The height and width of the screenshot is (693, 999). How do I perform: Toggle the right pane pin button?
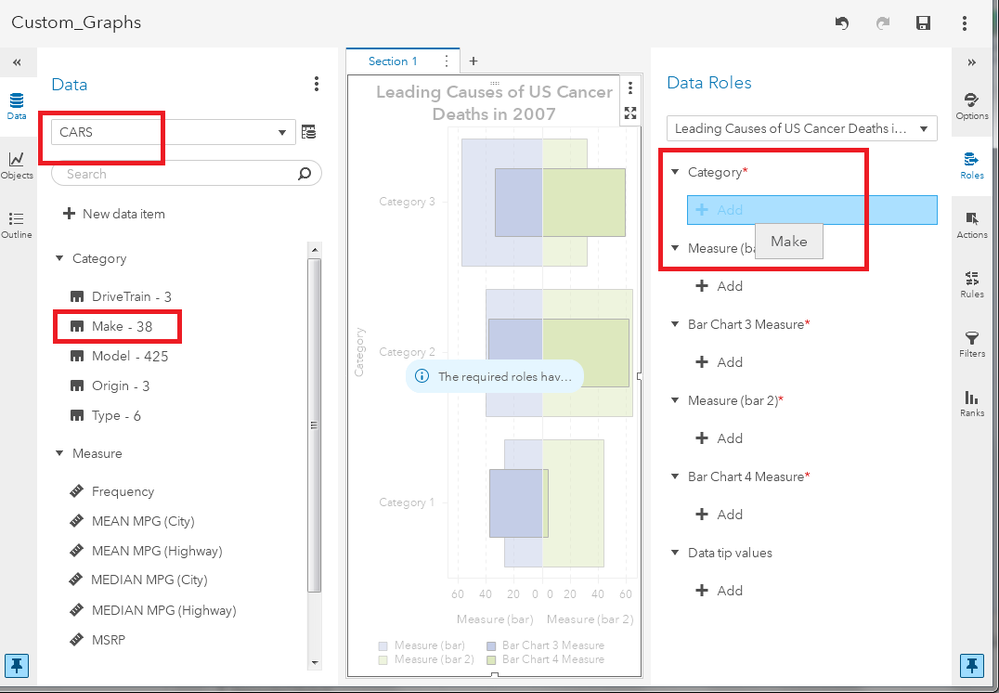[971, 665]
